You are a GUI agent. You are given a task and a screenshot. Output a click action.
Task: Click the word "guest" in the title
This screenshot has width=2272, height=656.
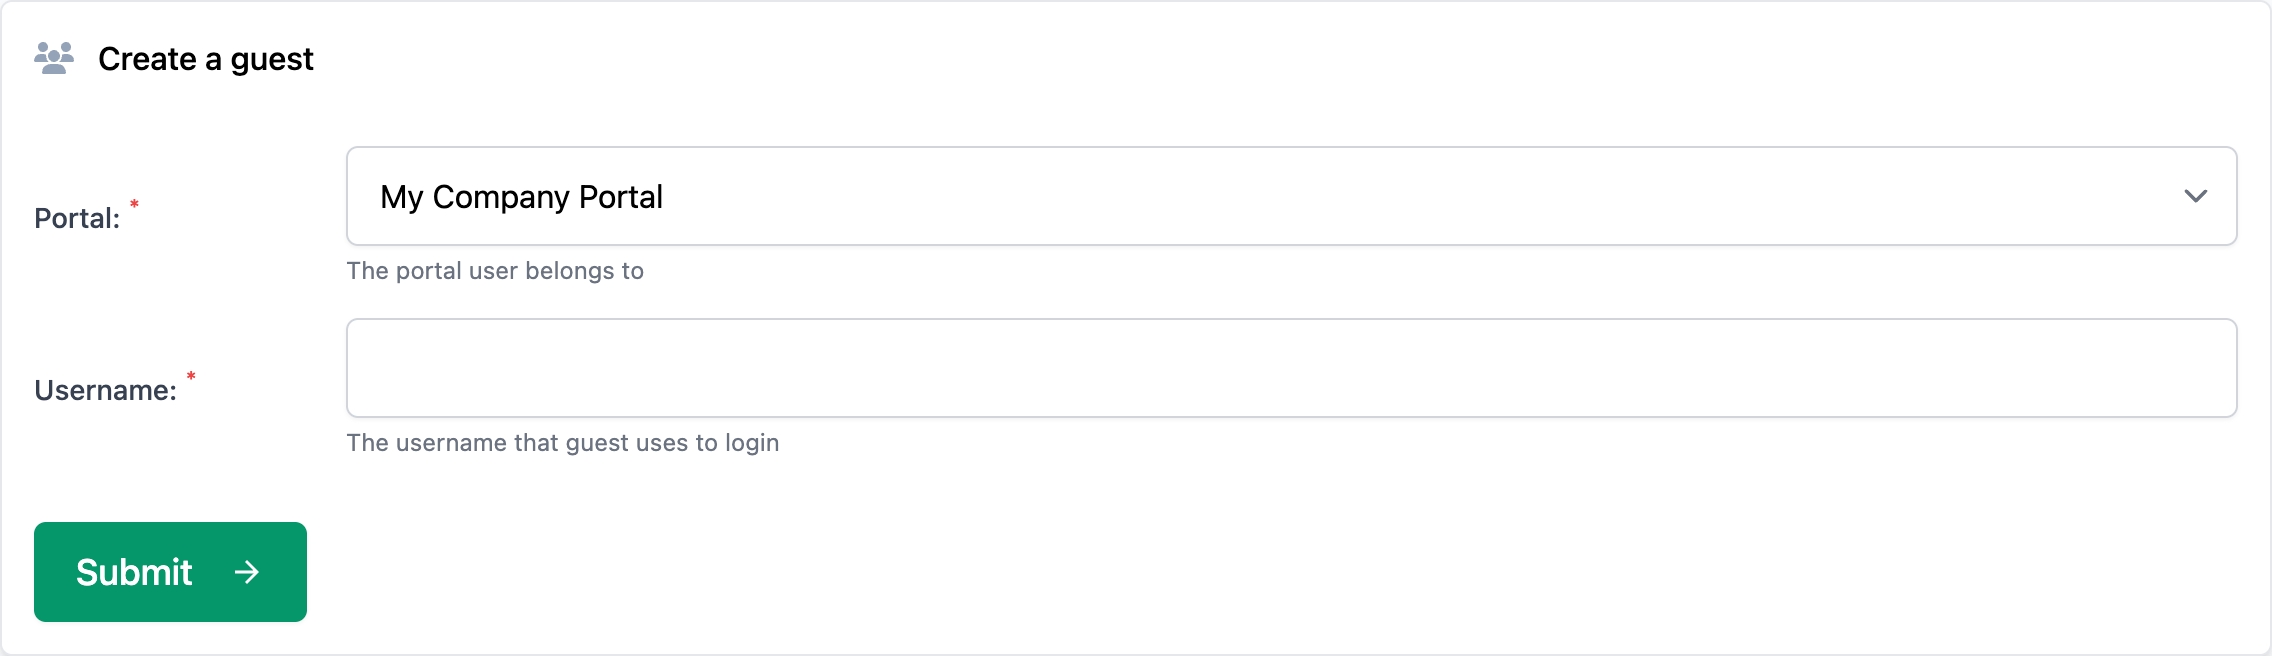[x=272, y=60]
